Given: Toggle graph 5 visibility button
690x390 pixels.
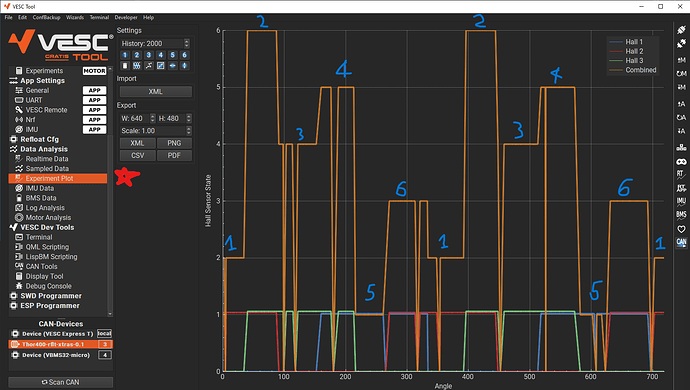Looking at the screenshot, I should [x=172, y=55].
